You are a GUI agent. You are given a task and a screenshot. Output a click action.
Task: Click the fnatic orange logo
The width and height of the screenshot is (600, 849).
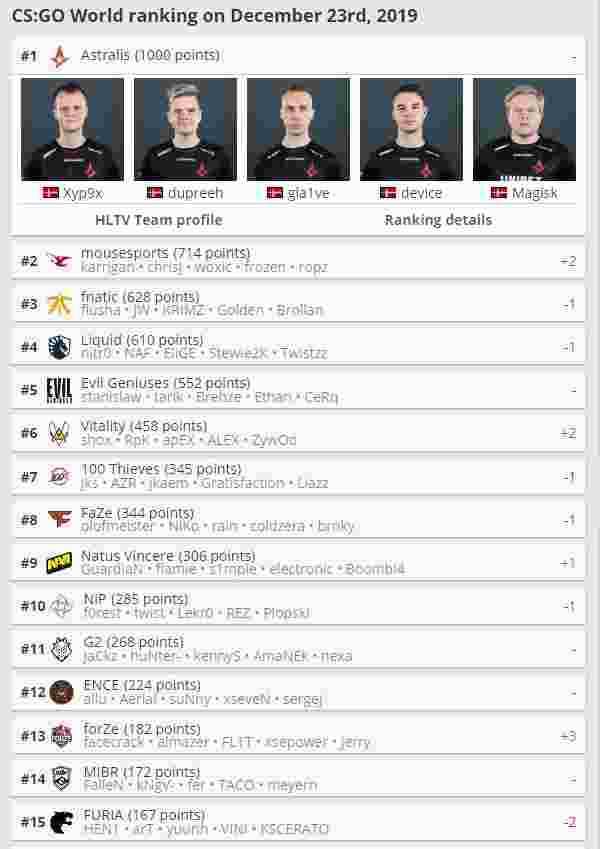(59, 304)
